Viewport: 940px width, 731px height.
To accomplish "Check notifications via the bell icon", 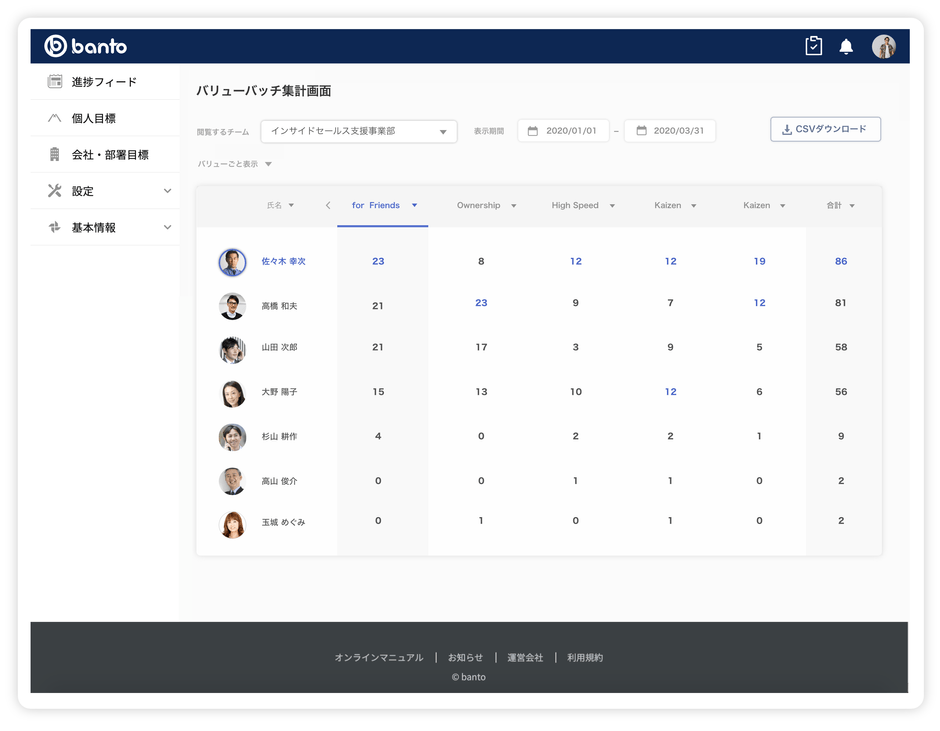I will (x=846, y=45).
